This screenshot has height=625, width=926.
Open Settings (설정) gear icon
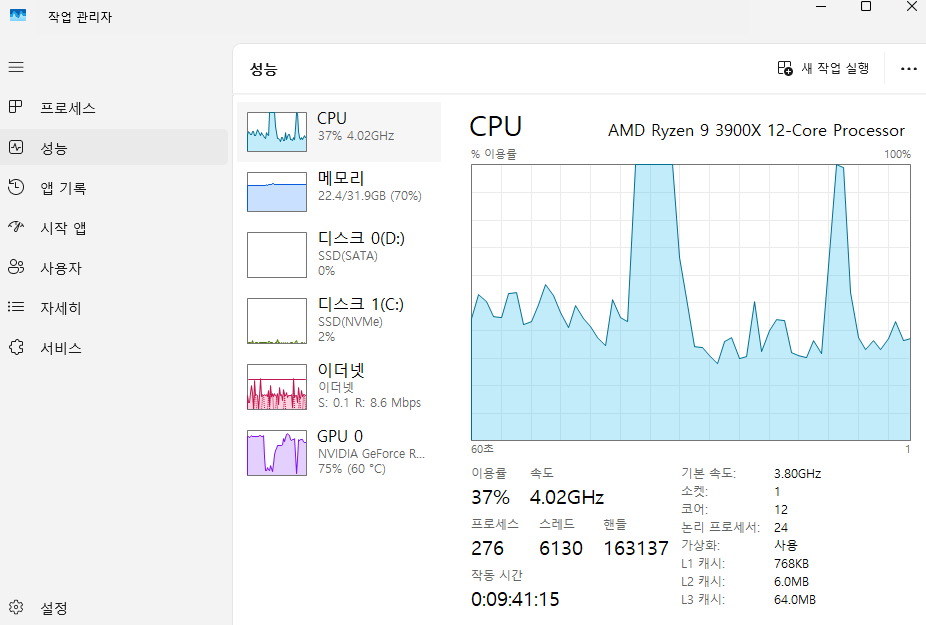pyautogui.click(x=16, y=607)
